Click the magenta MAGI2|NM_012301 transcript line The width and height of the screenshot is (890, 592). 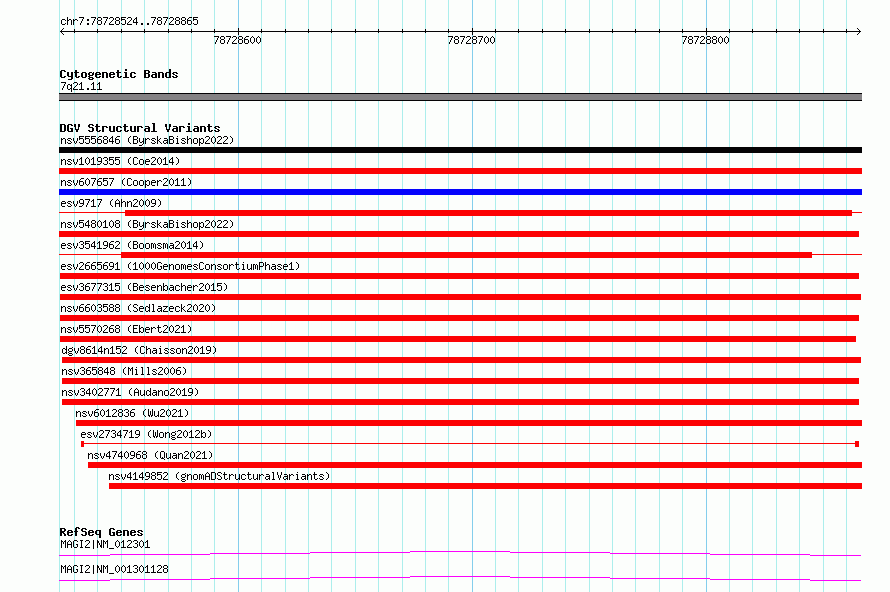pos(460,553)
